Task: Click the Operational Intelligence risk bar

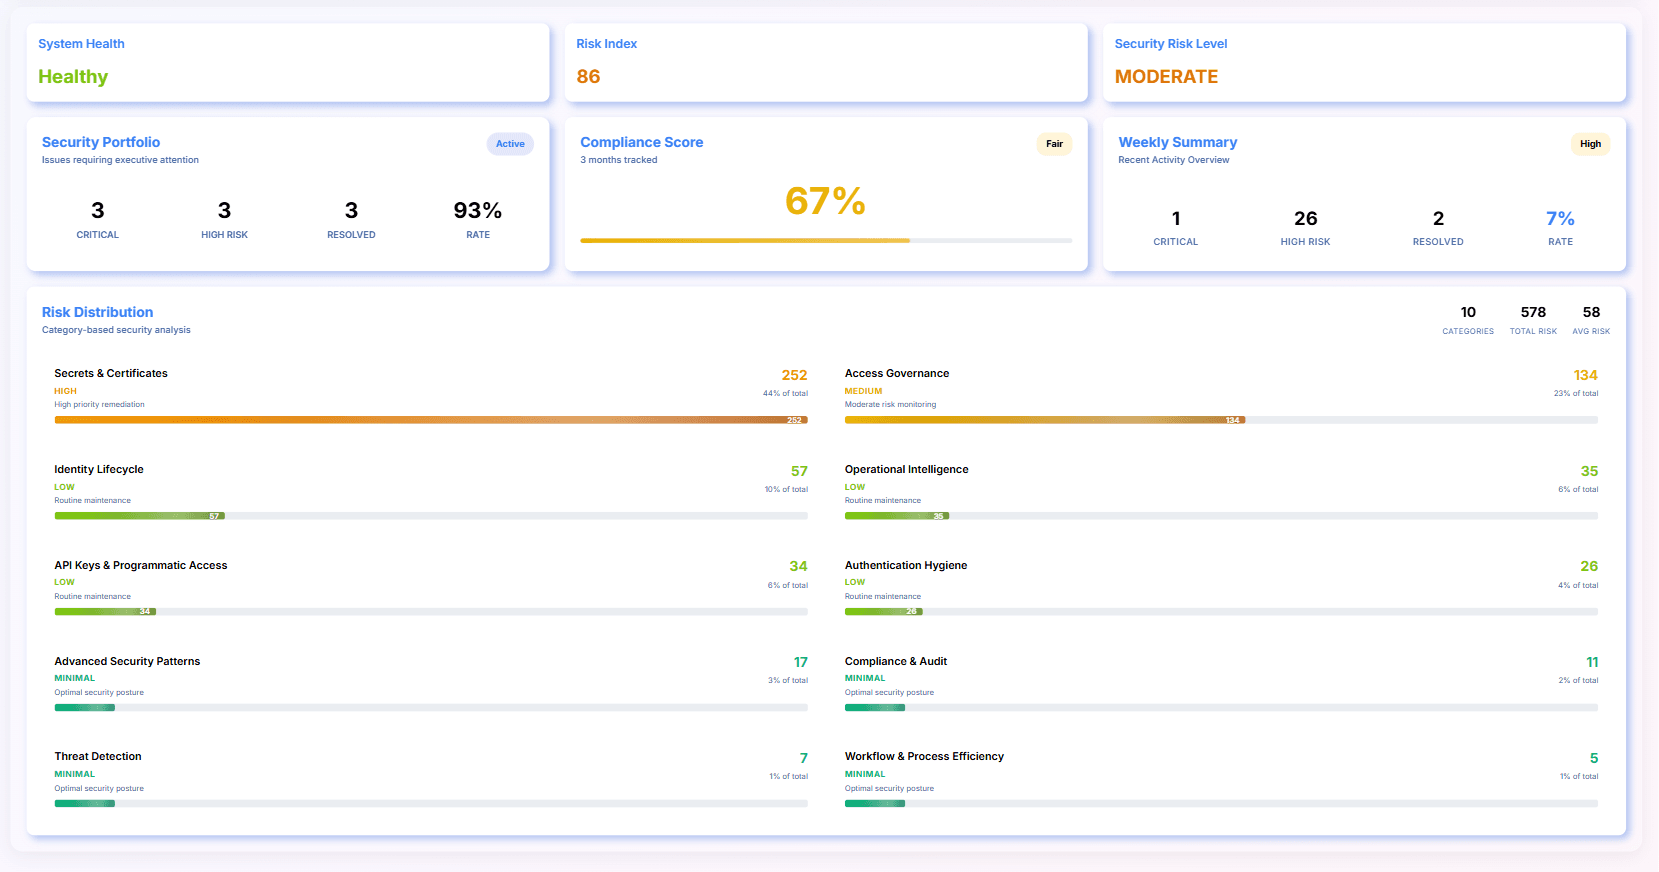Action: pos(1221,516)
